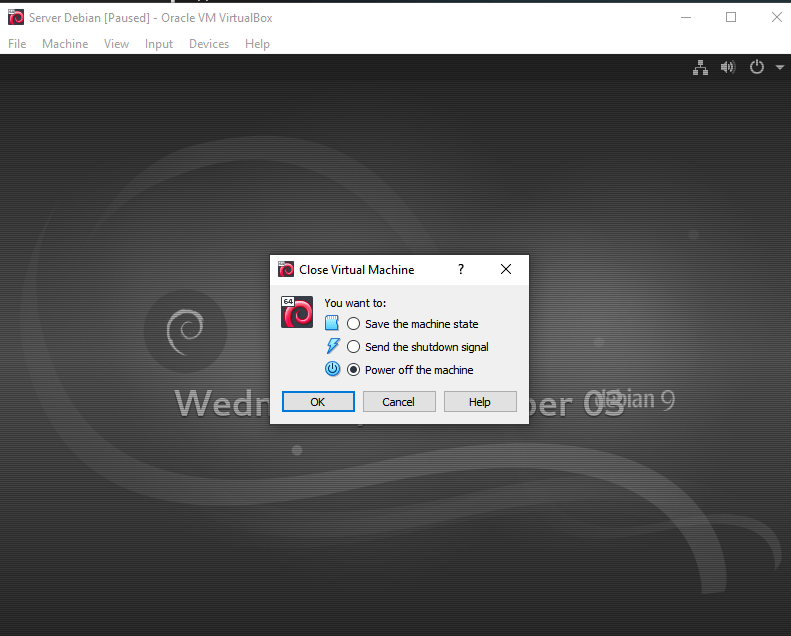The height and width of the screenshot is (636, 791).
Task: Click the Help button in dialog
Action: click(x=480, y=401)
